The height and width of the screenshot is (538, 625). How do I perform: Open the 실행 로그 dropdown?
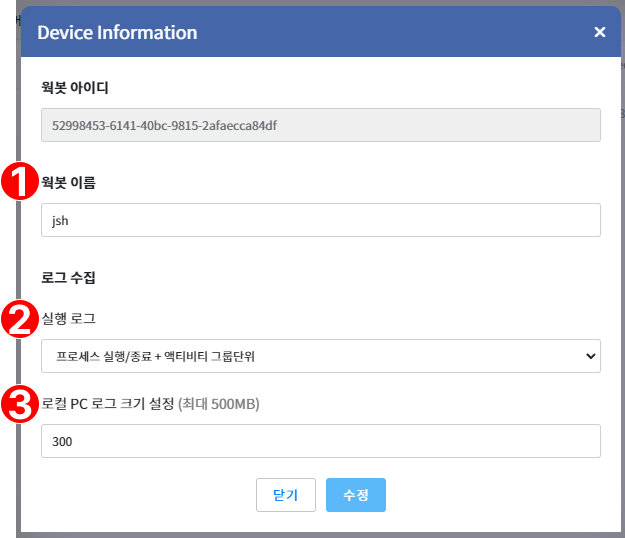321,356
